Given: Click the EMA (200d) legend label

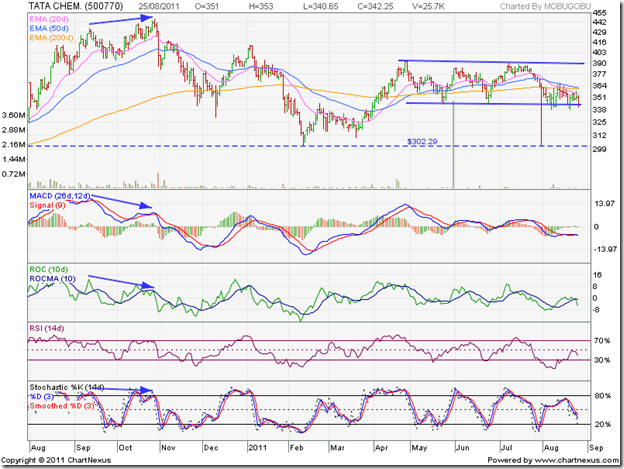Looking at the screenshot, I should pos(51,38).
